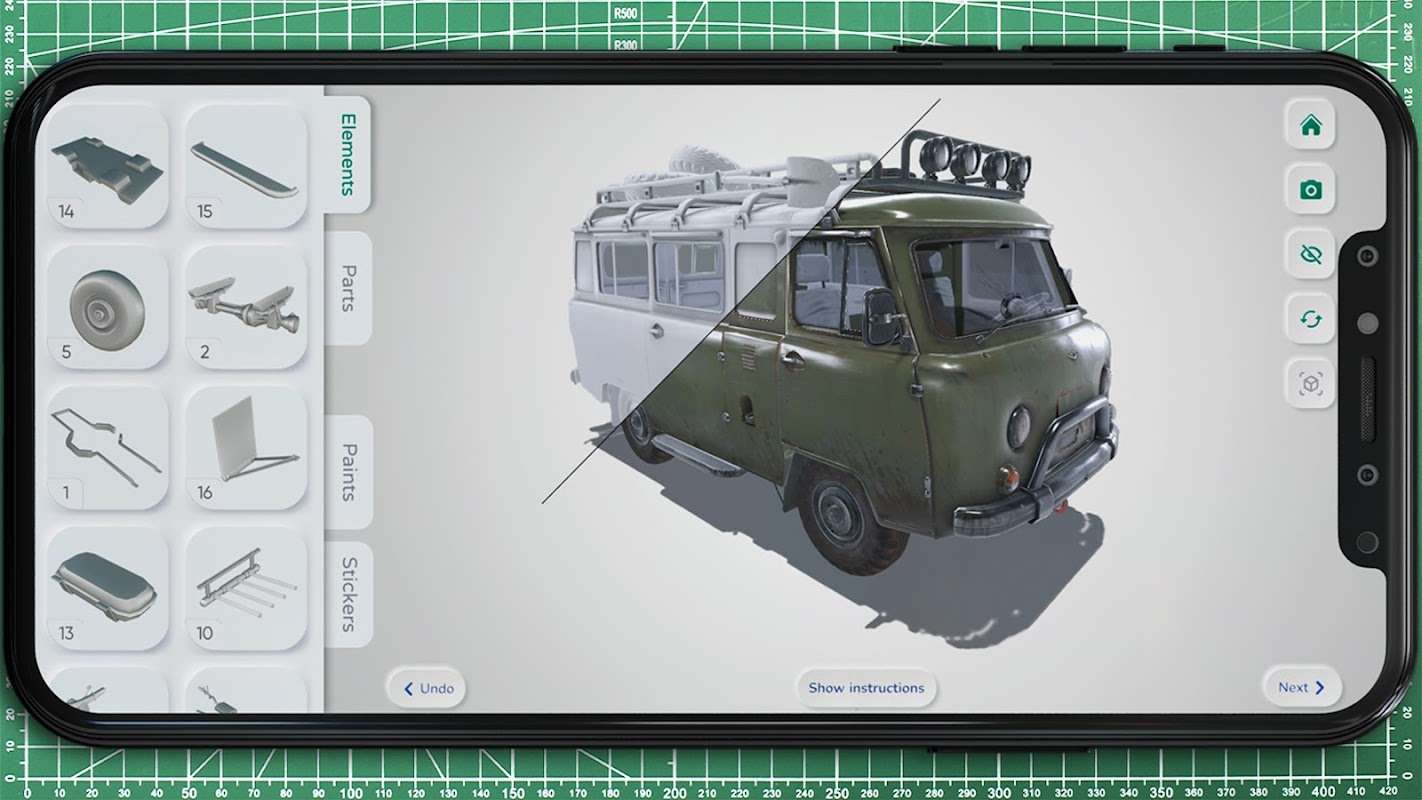The image size is (1422, 800).
Task: Open the Stickers tab
Action: point(348,594)
